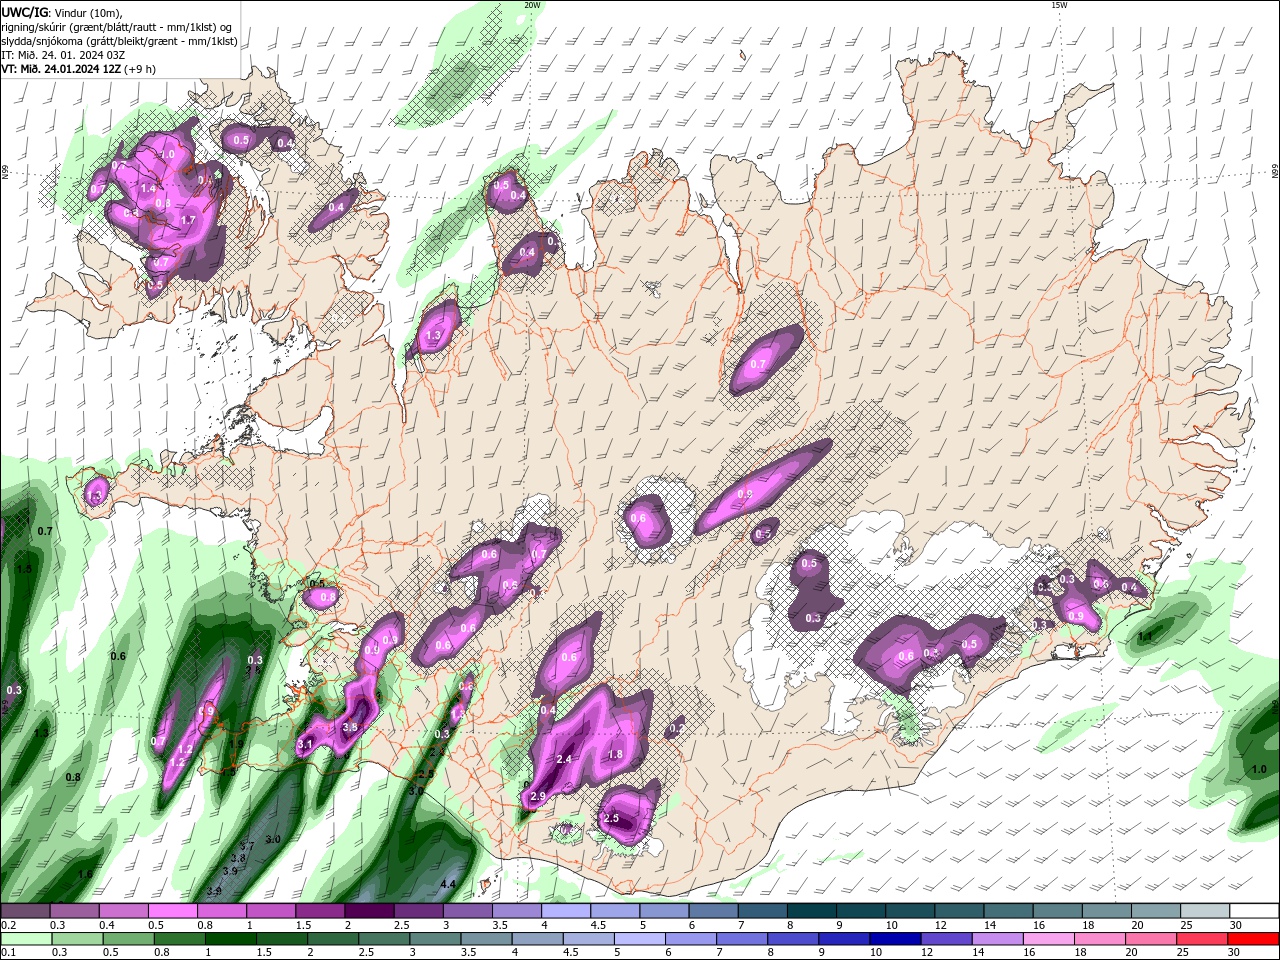Click the '3.0' rain value over the sea

click(x=273, y=839)
